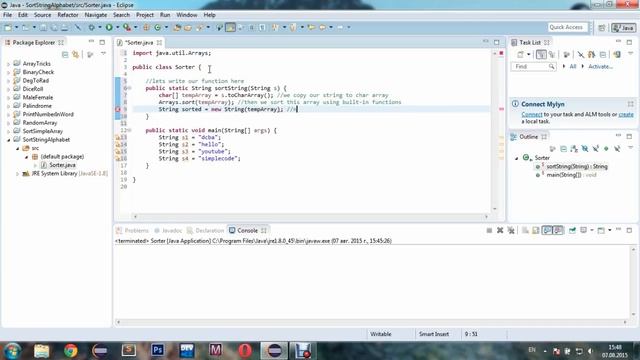Toggle Hide Non-Public Members green dot icon in Outline

pos(606,149)
